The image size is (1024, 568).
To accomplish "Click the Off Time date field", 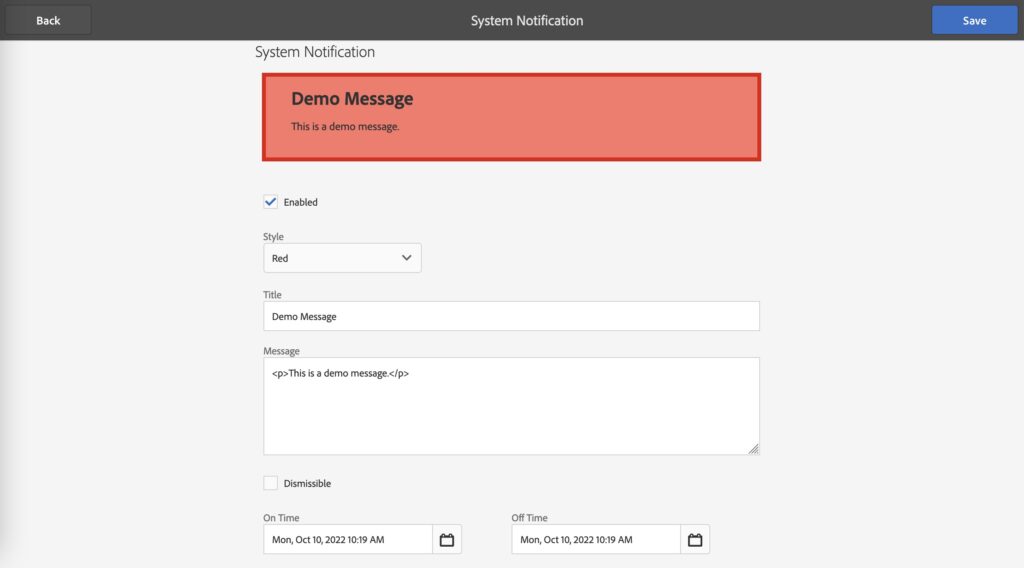I will coord(596,539).
